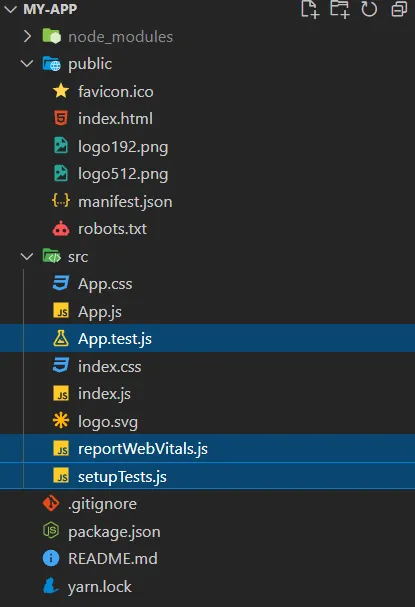
Task: Open favicon.ico file
Action: click(x=116, y=92)
